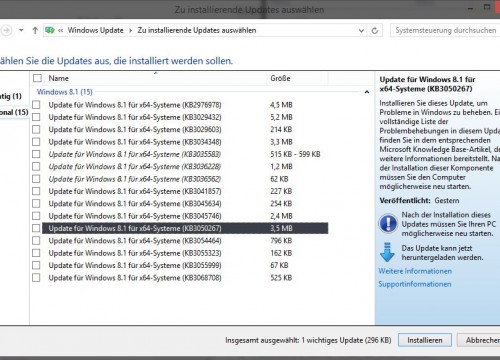The height and width of the screenshot is (360, 500).
Task: Check update KB3036562
Action: [36, 179]
